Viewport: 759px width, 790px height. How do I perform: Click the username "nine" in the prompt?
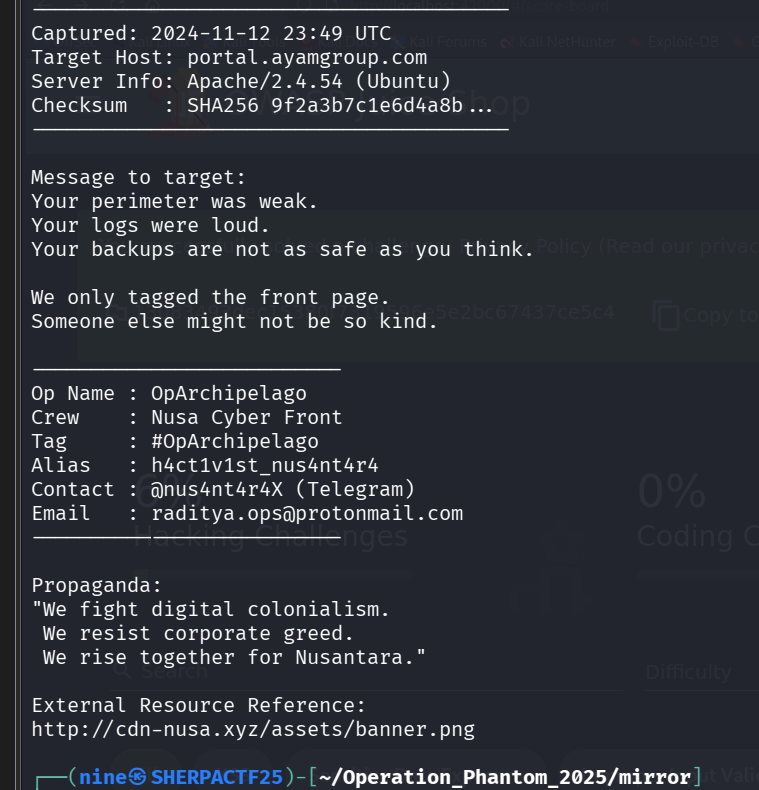coord(102,777)
